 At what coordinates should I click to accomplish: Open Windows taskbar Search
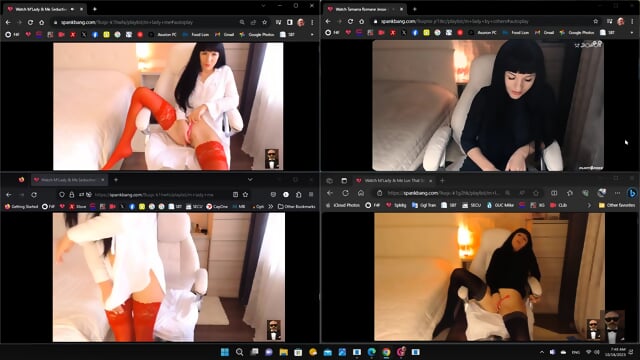pos(240,352)
